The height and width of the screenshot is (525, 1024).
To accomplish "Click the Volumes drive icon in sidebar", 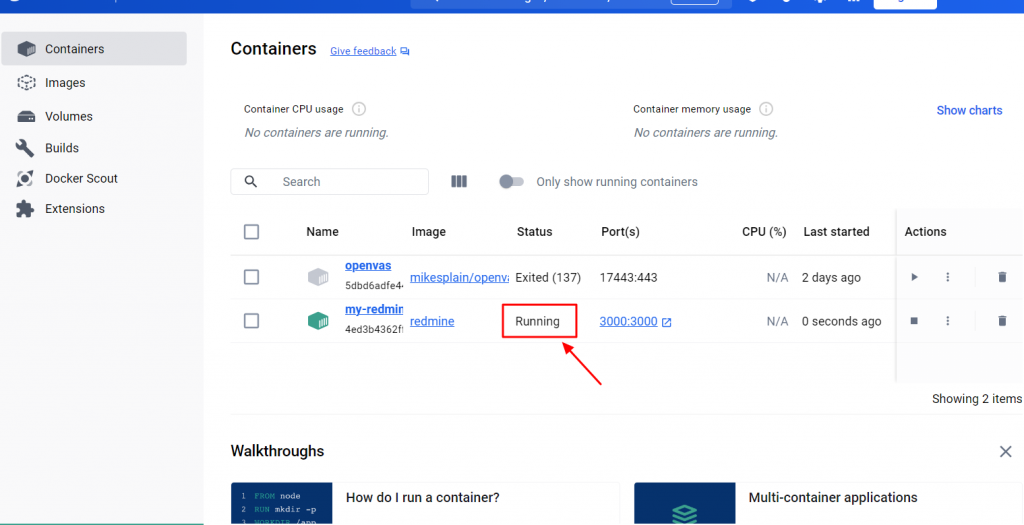I will (x=26, y=116).
